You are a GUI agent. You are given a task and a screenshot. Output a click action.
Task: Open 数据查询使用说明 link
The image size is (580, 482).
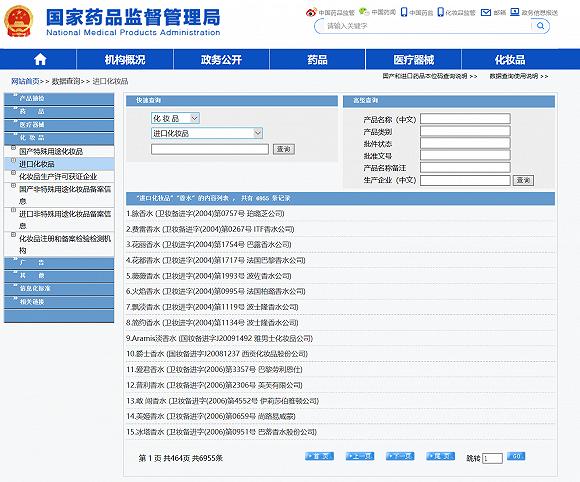point(519,76)
